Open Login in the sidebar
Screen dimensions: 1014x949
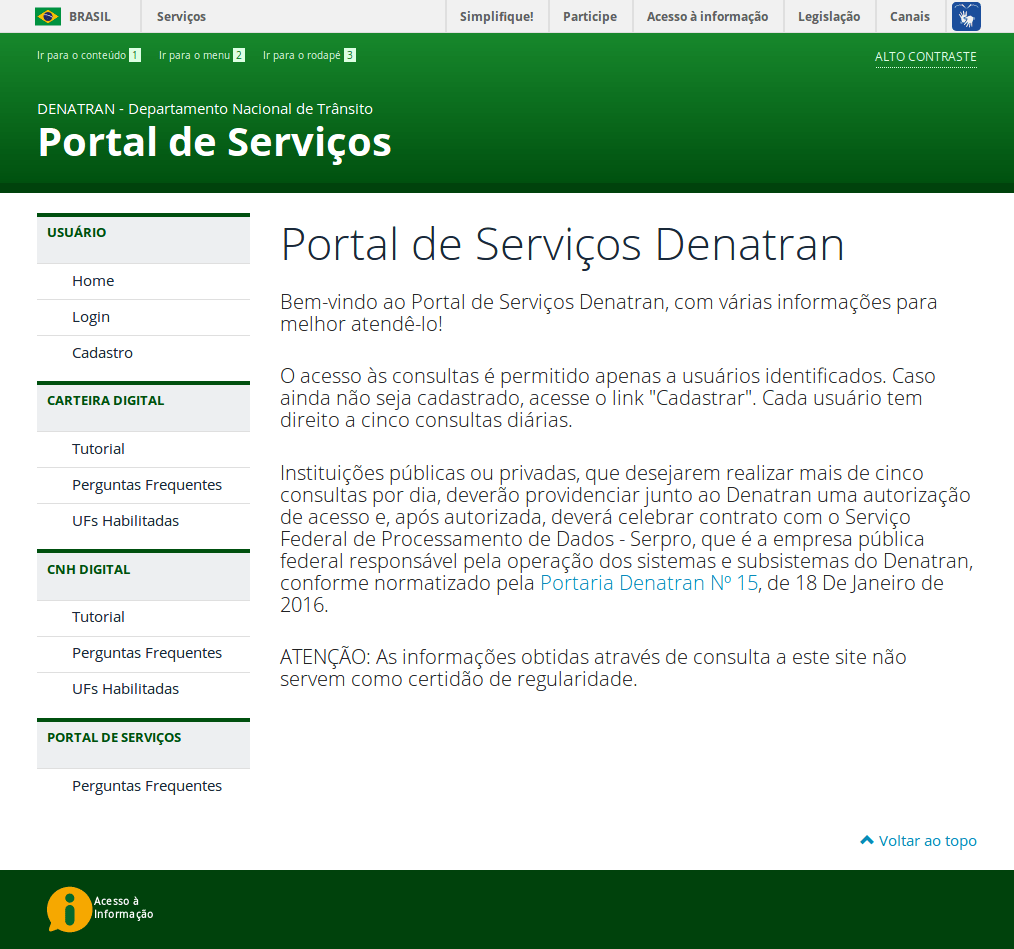point(91,317)
